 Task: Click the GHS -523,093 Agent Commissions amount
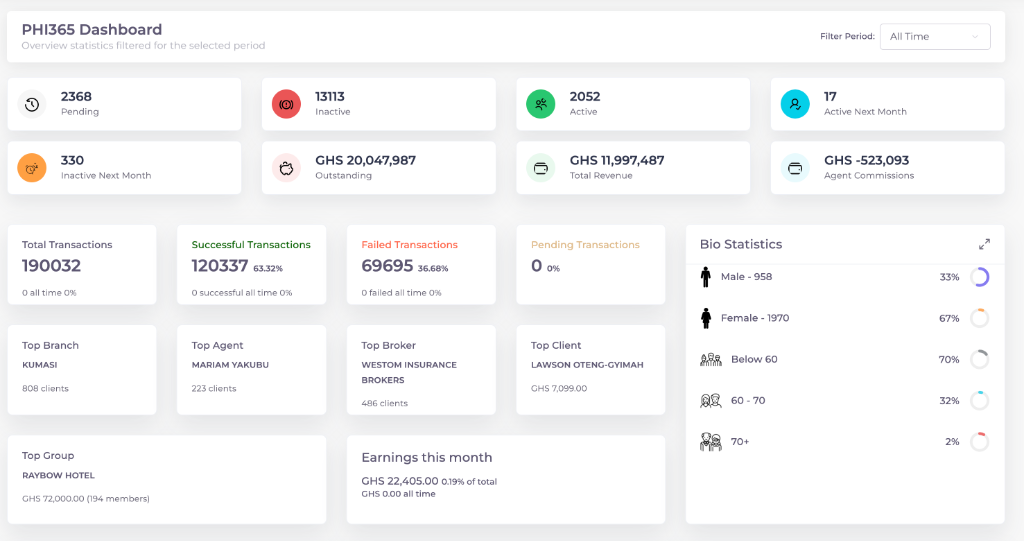867,160
